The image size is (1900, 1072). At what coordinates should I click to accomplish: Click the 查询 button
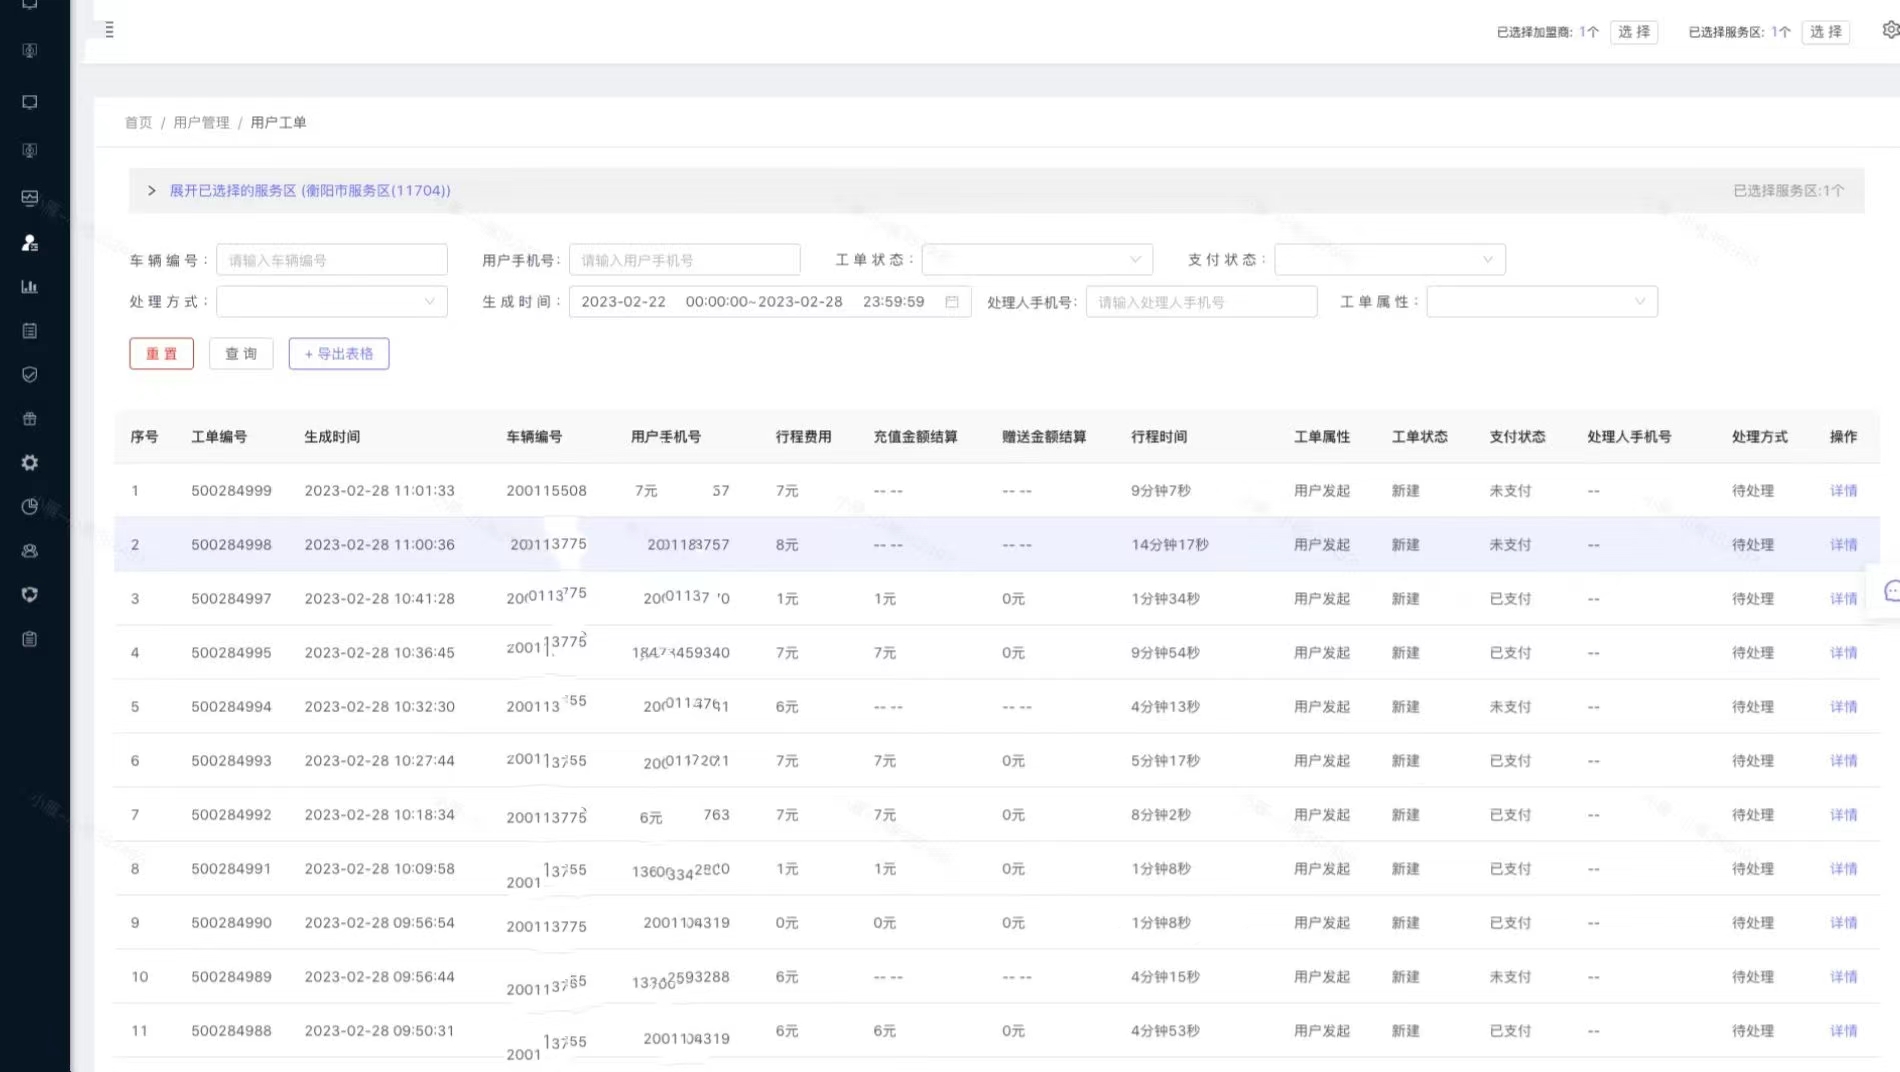241,353
